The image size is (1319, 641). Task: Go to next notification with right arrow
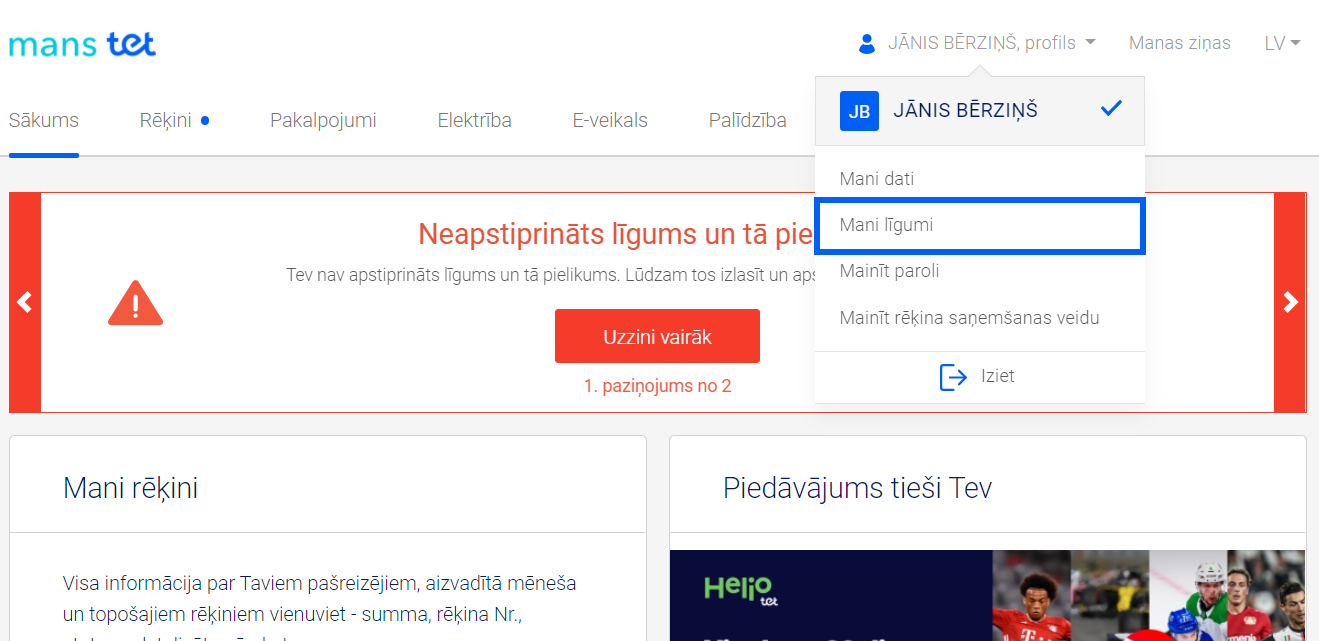pyautogui.click(x=1290, y=302)
